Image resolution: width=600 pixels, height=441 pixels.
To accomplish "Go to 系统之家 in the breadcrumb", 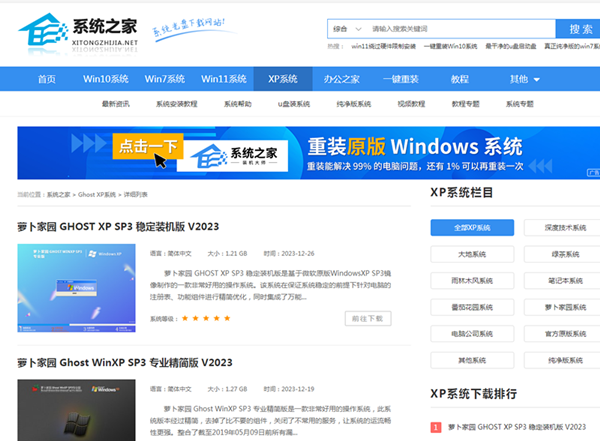I will [x=59, y=194].
